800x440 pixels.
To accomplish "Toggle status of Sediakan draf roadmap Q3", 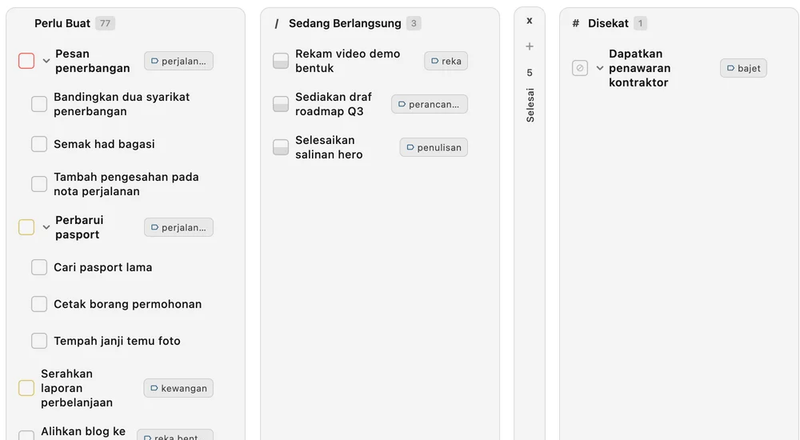I will click(x=281, y=104).
